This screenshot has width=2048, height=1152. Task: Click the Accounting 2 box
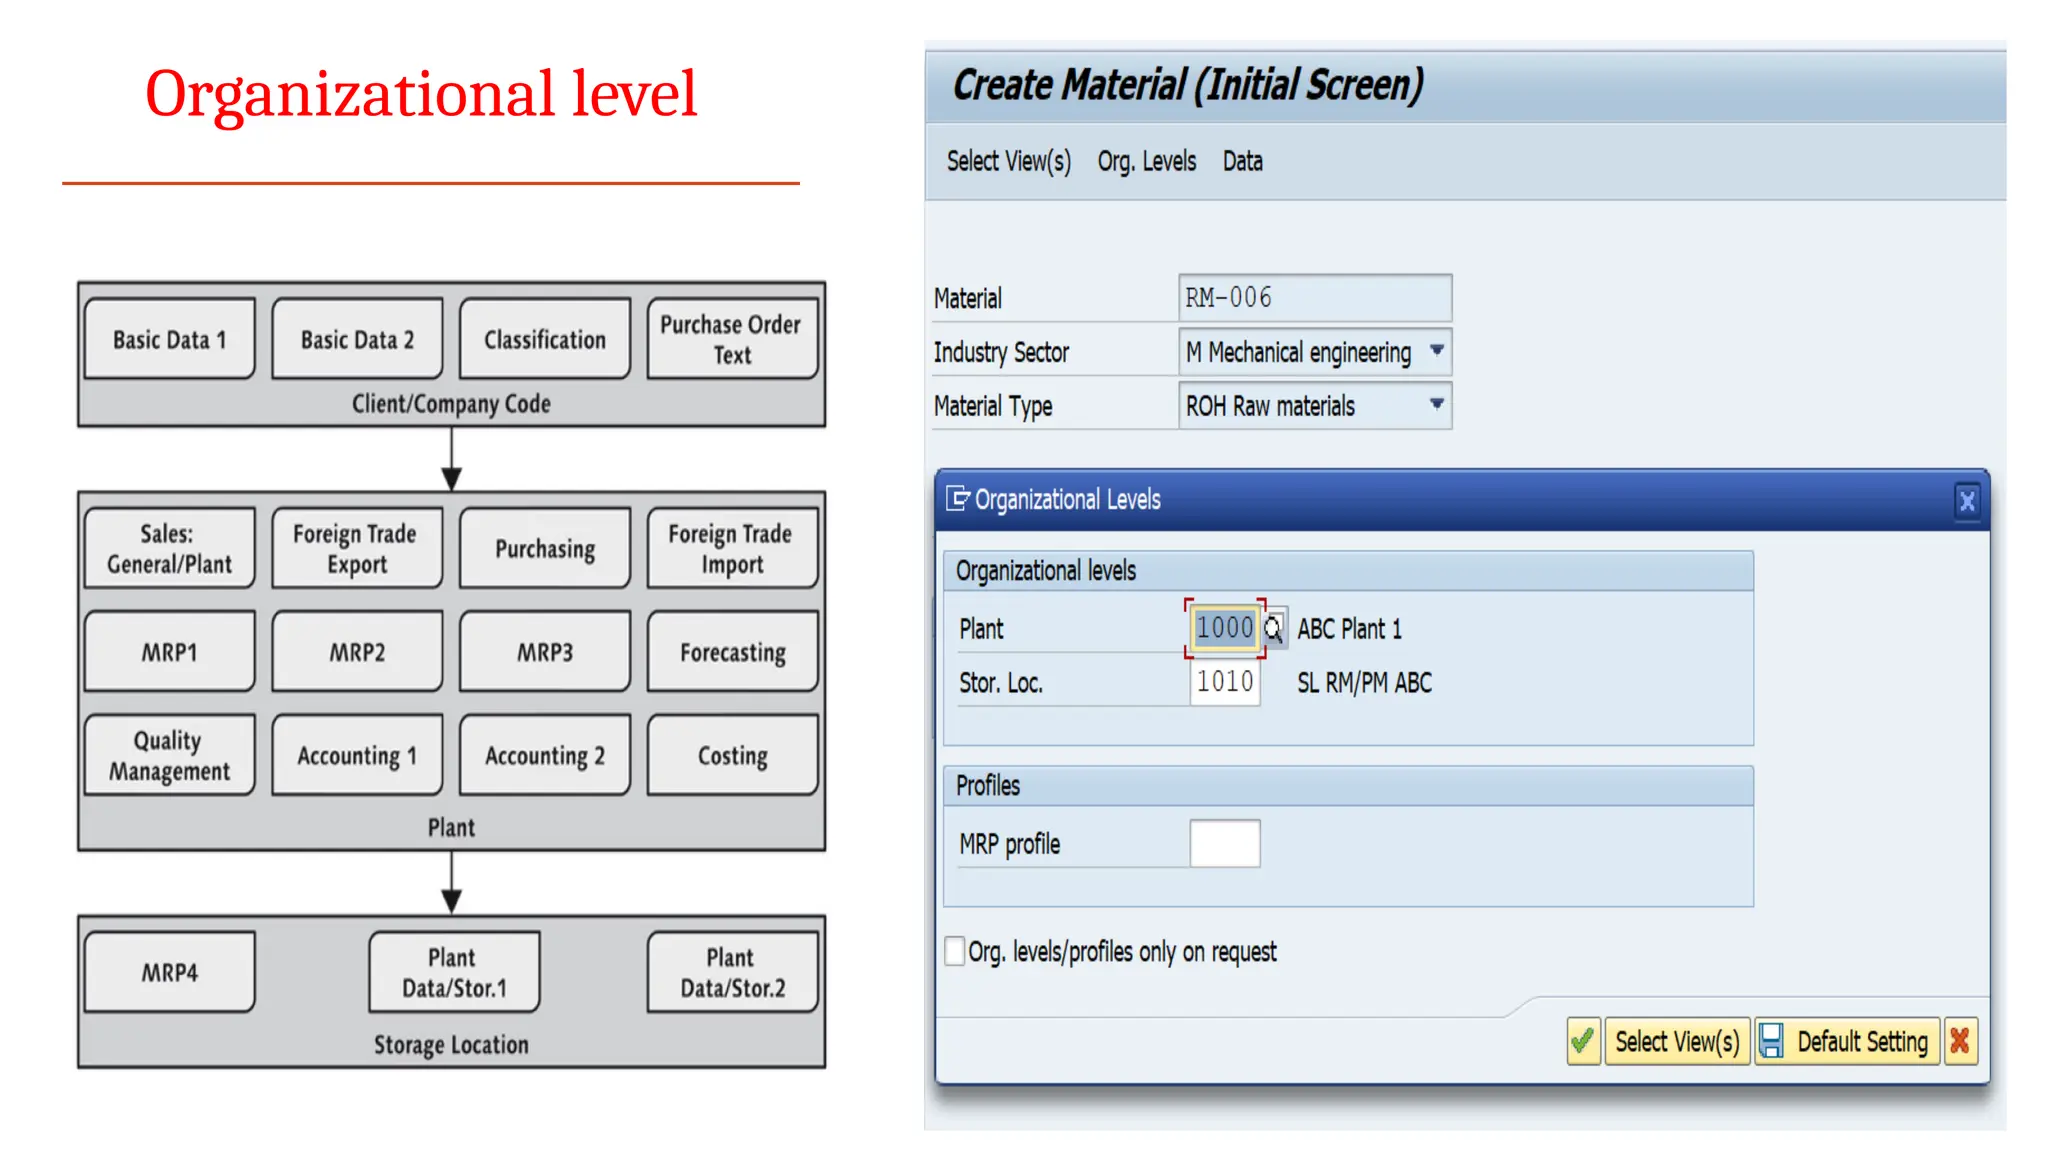pos(545,755)
